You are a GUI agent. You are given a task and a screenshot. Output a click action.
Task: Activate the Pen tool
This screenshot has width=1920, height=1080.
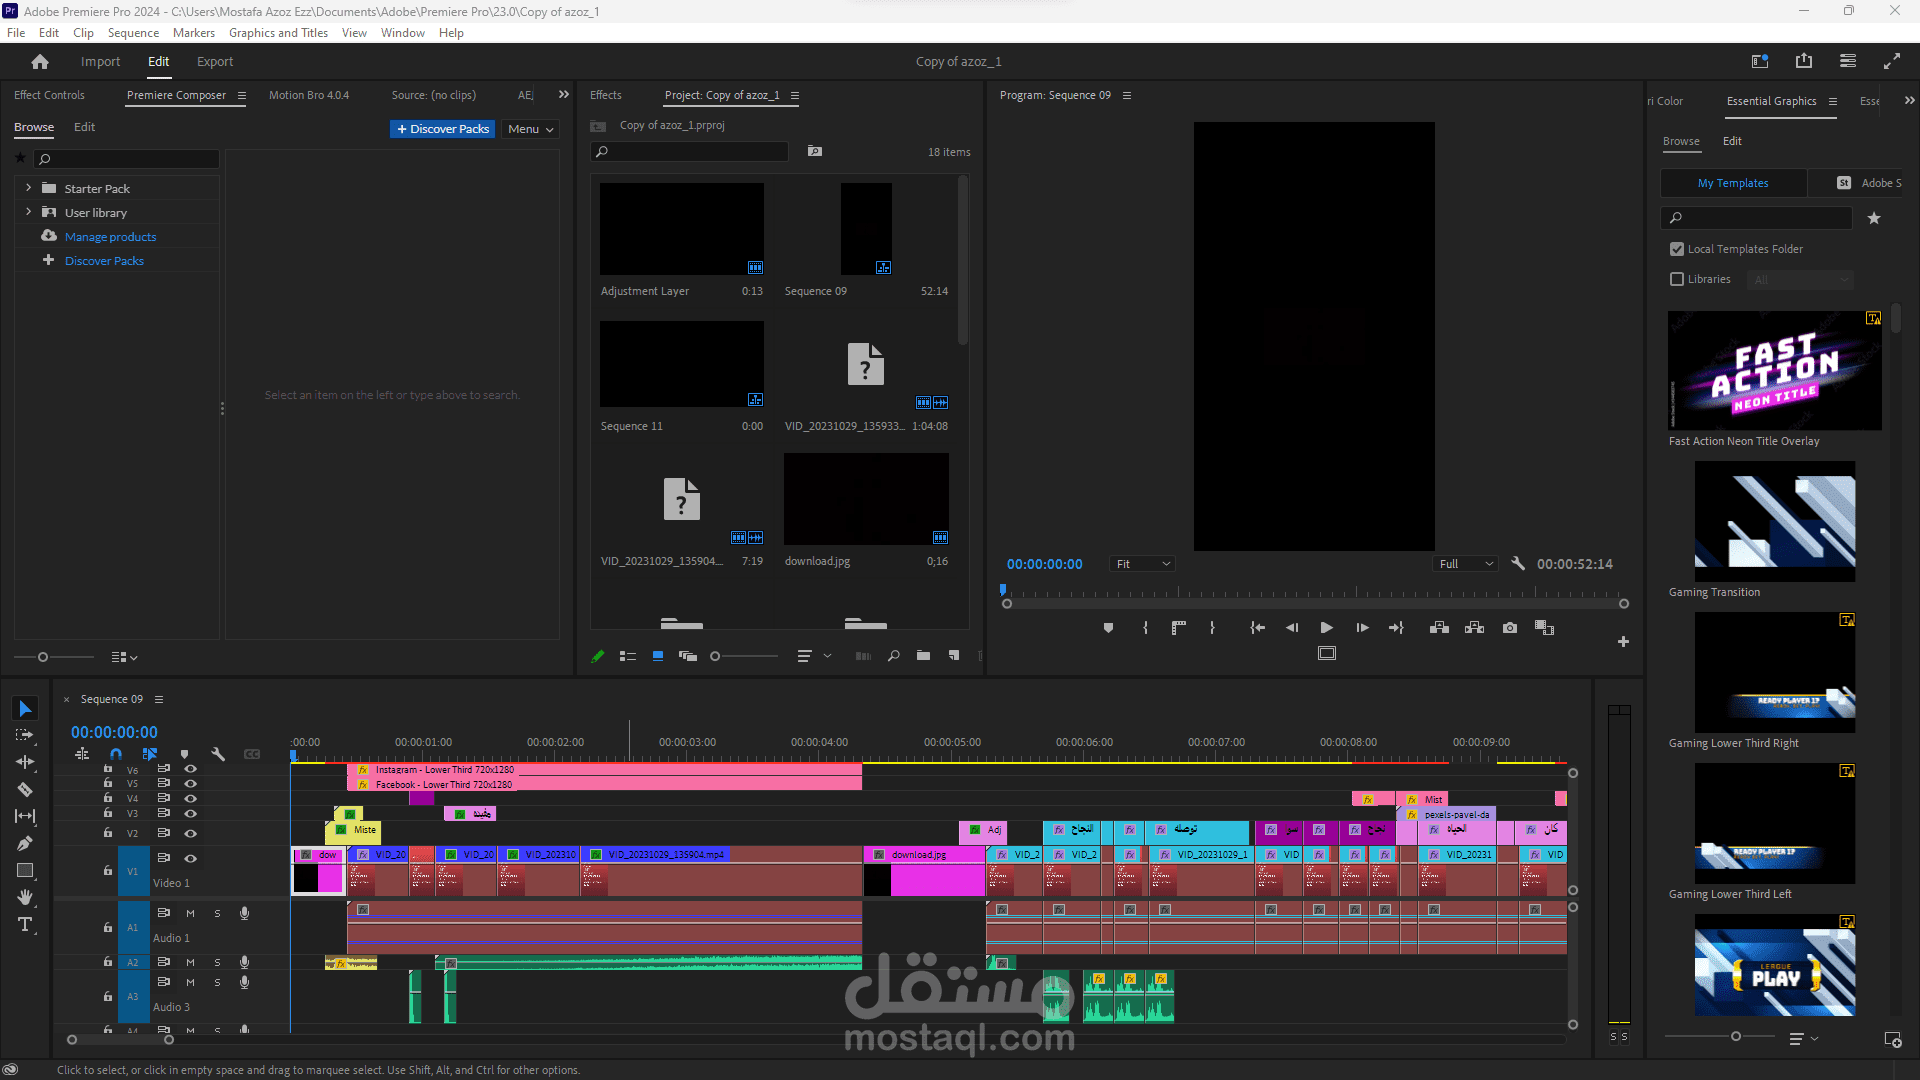[25, 843]
